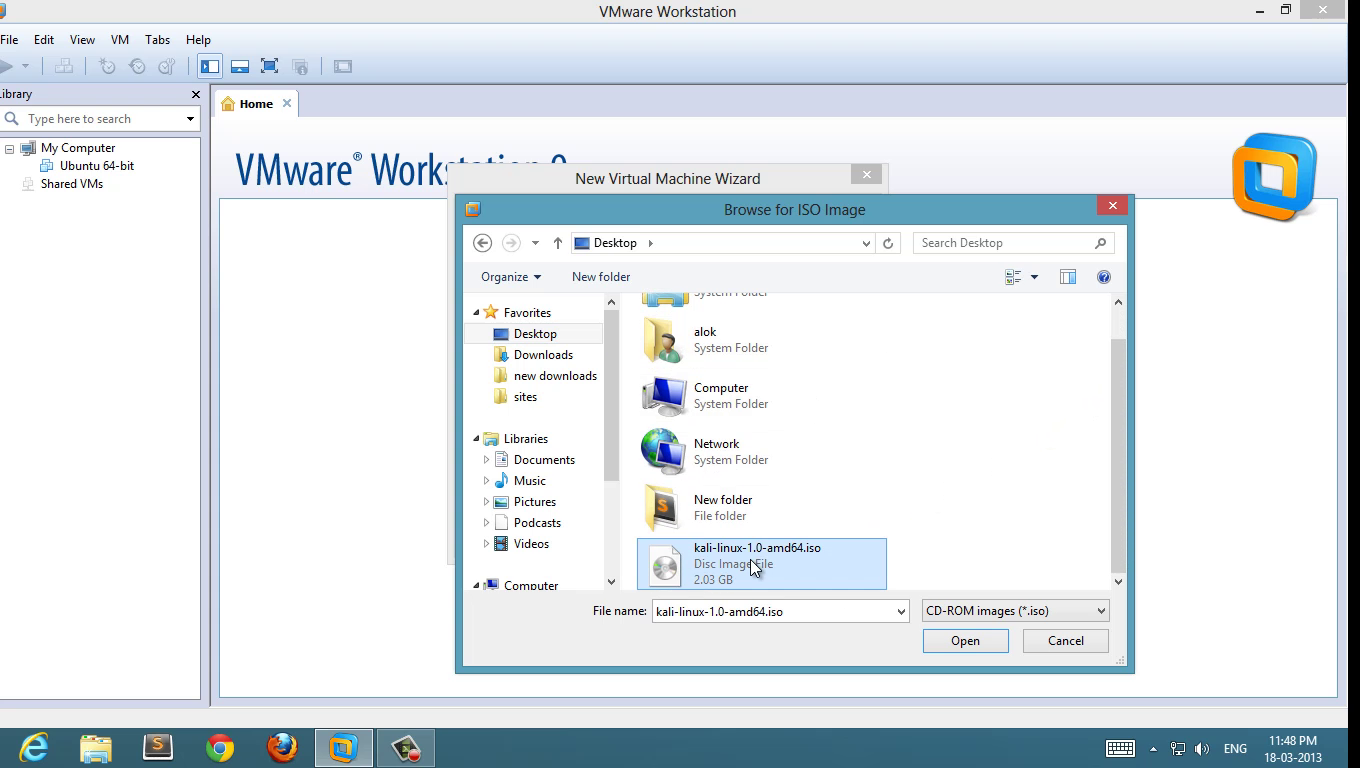
Task: Toggle the preview pane icon
Action: [1068, 277]
